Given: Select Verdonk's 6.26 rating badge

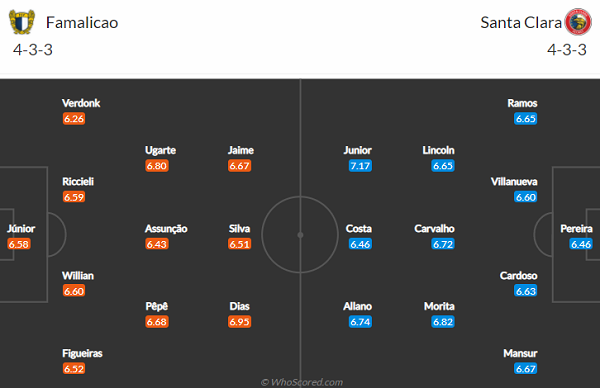Looking at the screenshot, I should (x=74, y=119).
